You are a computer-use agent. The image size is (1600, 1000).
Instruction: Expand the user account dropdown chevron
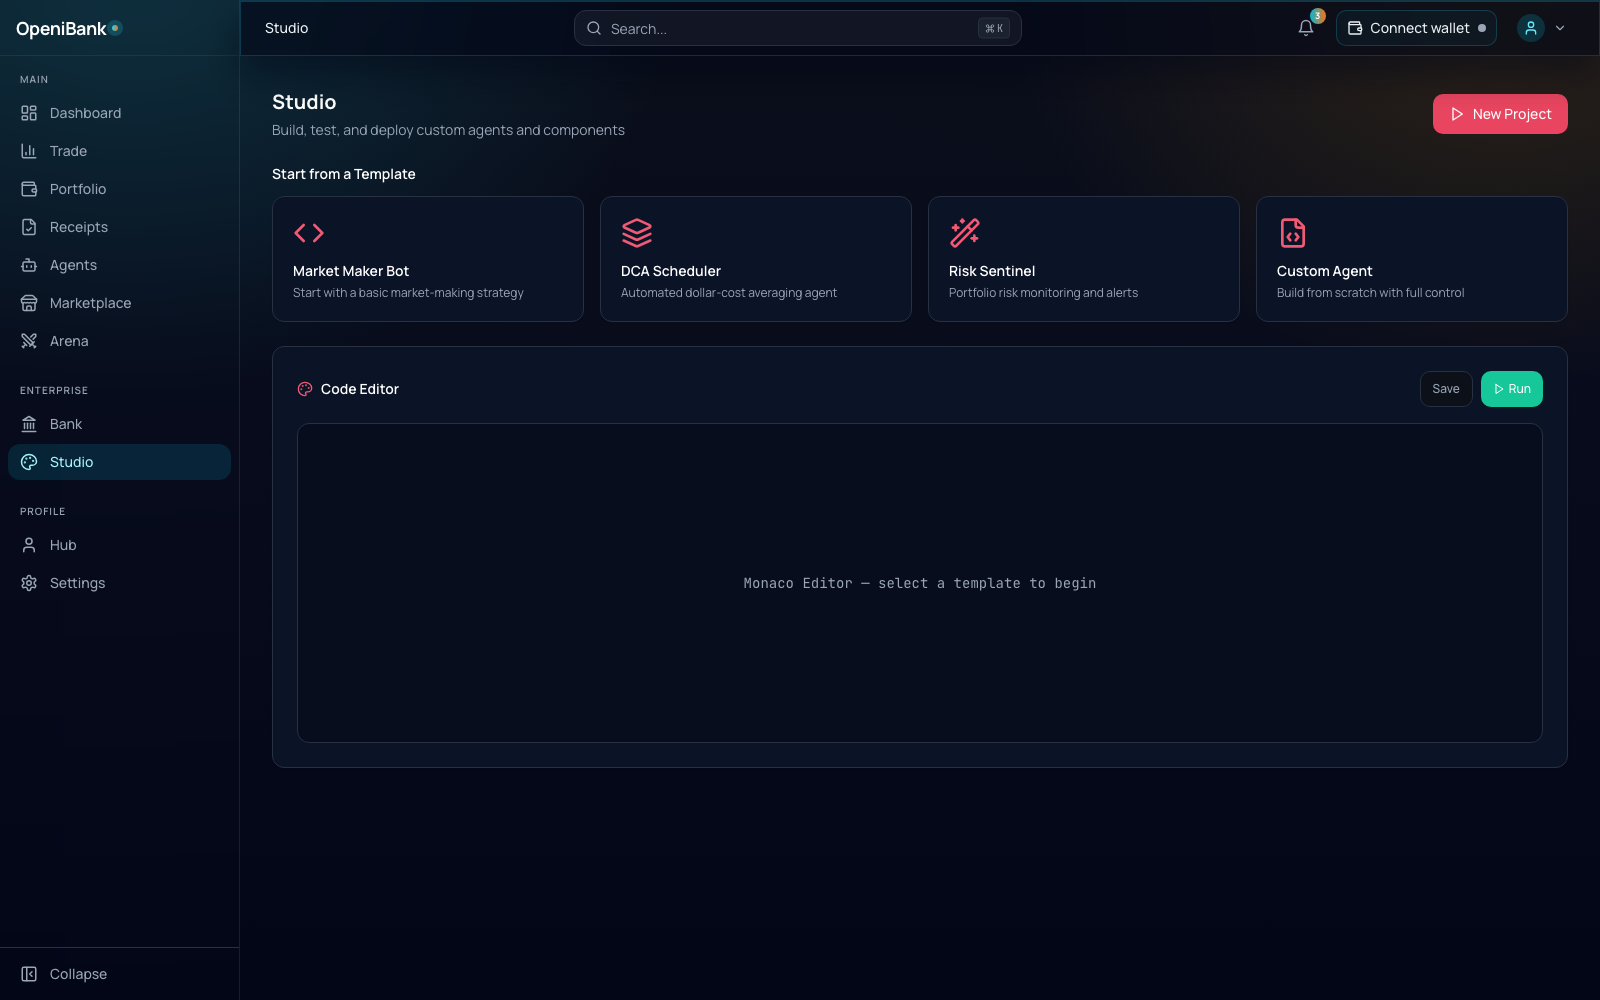pos(1560,28)
